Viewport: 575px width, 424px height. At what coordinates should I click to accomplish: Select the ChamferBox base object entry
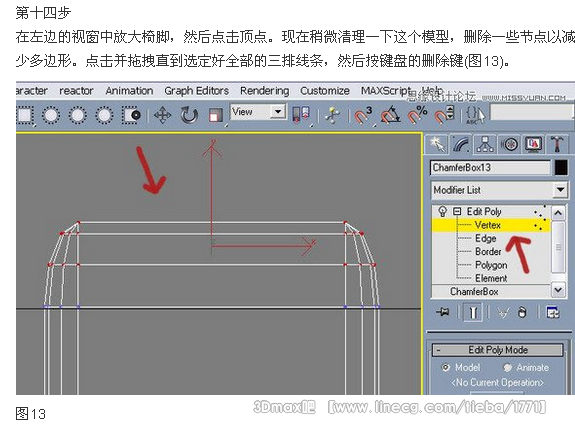pyautogui.click(x=474, y=292)
